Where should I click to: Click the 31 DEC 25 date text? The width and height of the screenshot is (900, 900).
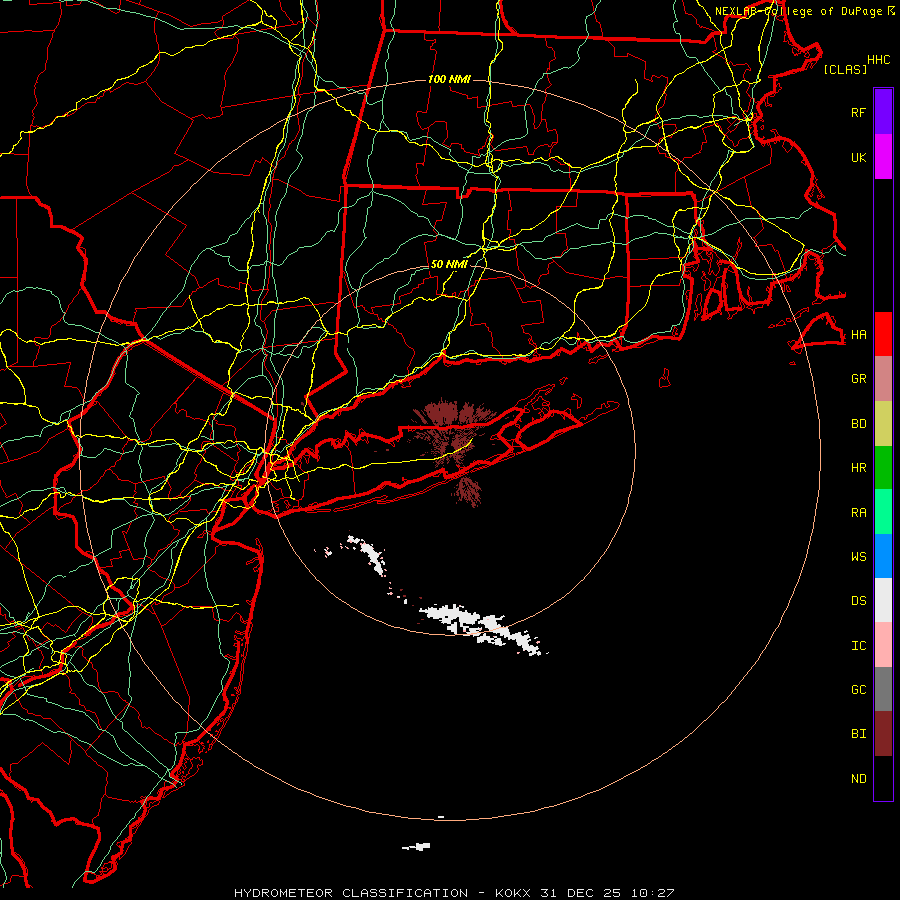coord(581,893)
